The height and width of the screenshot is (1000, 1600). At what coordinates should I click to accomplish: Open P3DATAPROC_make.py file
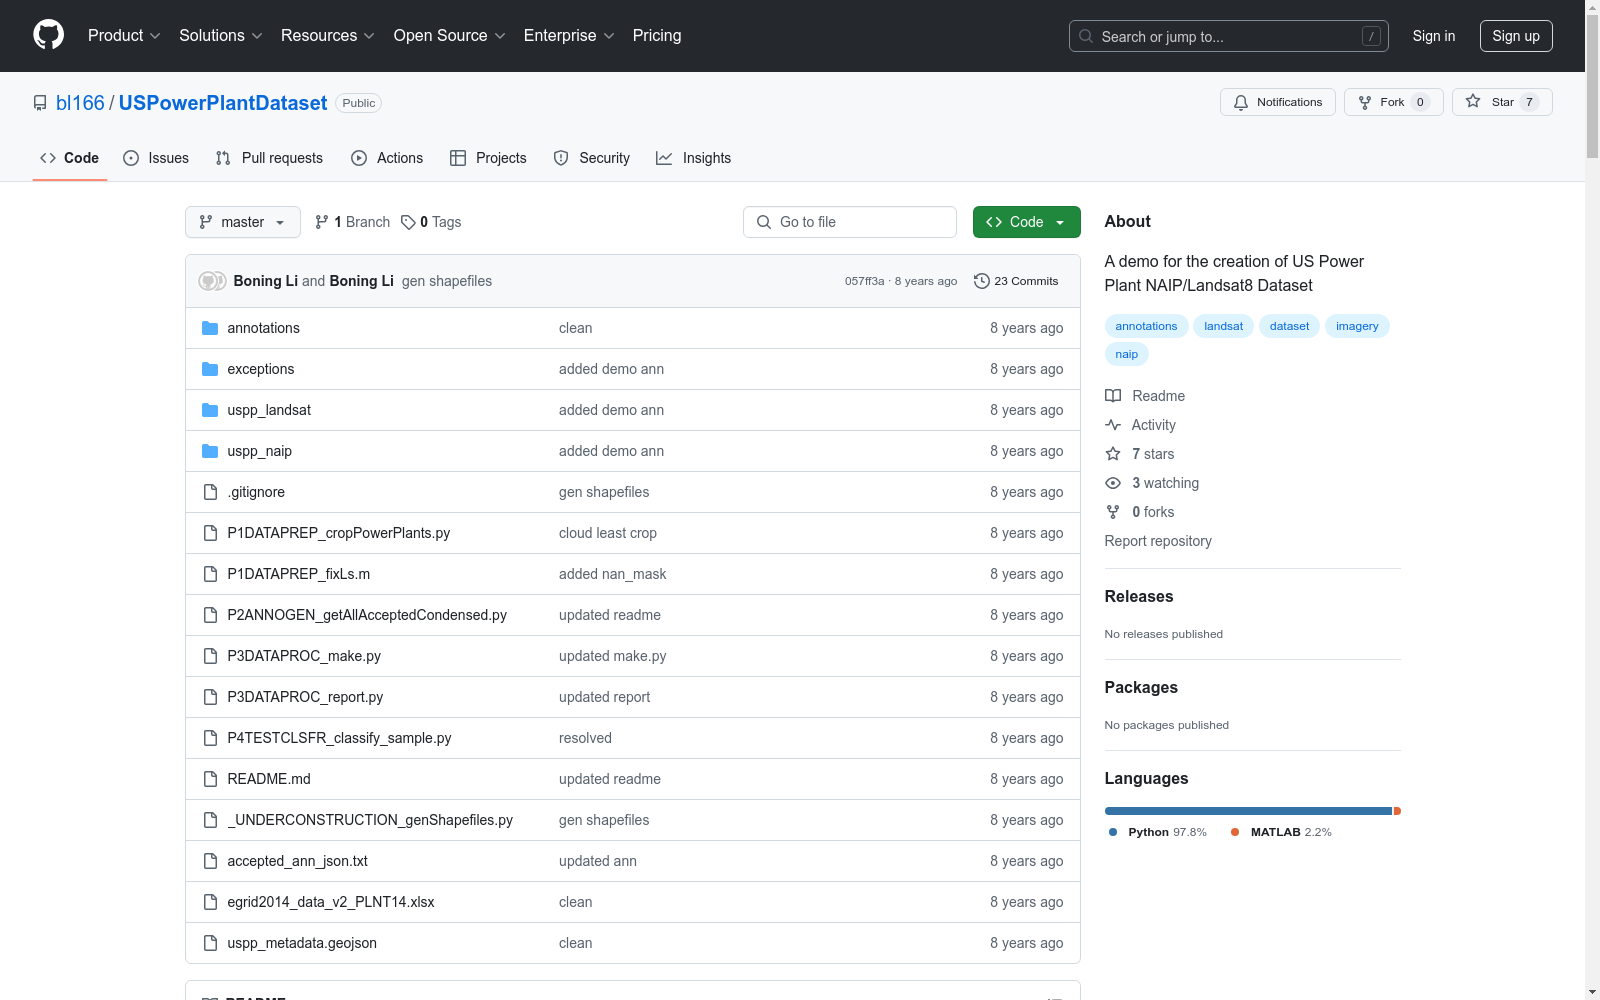point(304,656)
